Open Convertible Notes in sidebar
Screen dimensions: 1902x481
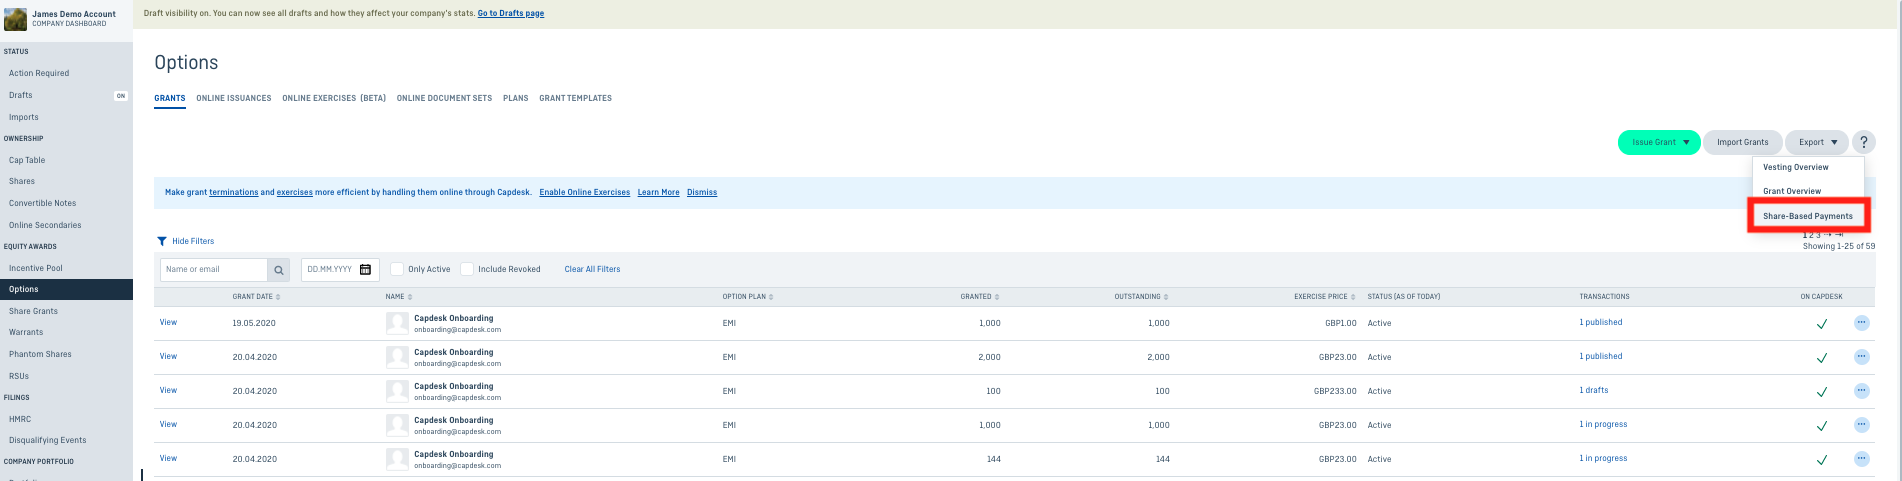[x=42, y=203]
